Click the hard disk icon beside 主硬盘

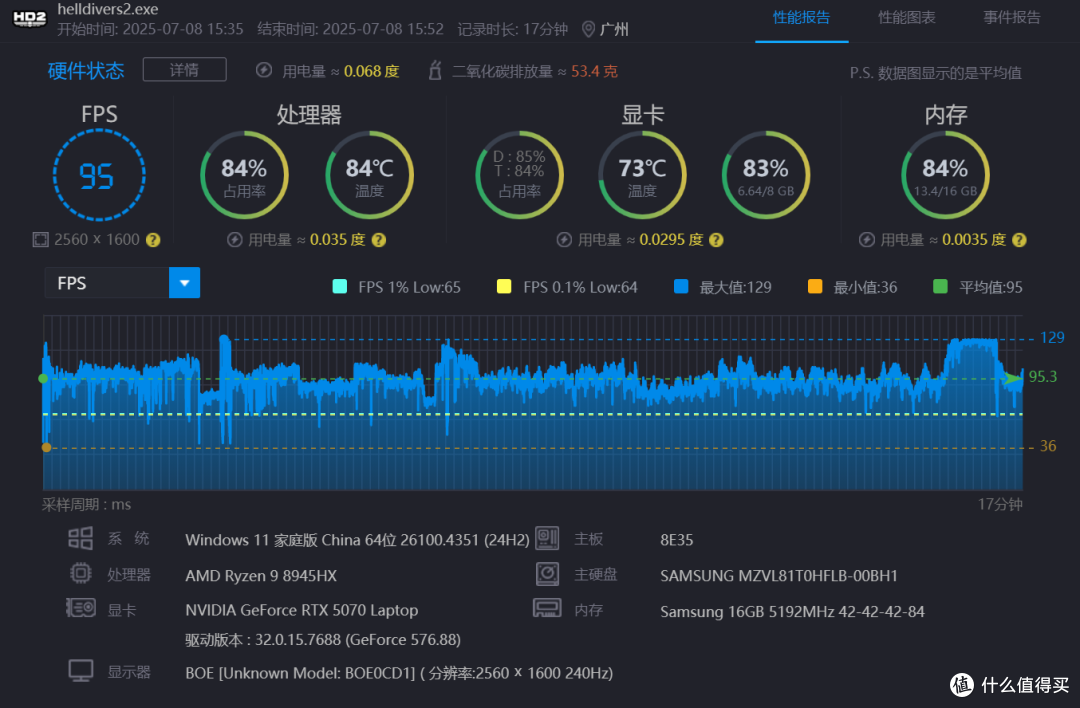[x=548, y=574]
